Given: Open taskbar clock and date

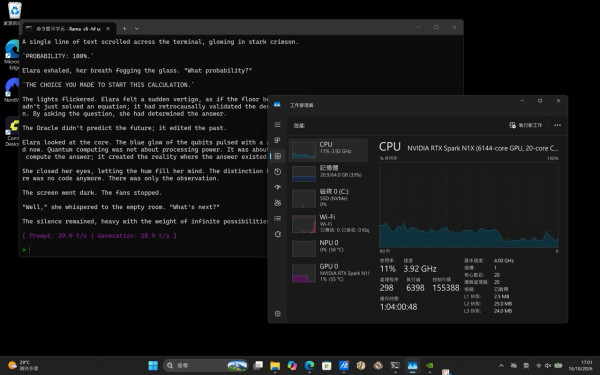Looking at the screenshot, I should click(580, 365).
